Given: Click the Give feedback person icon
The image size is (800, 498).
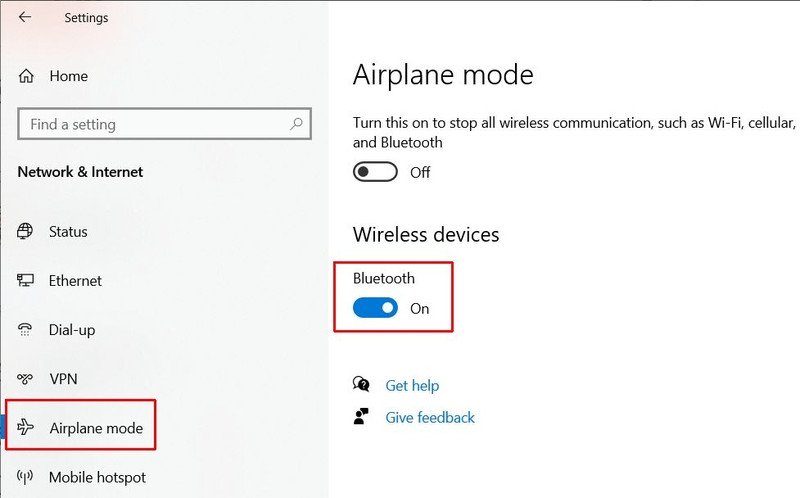Looking at the screenshot, I should 362,417.
